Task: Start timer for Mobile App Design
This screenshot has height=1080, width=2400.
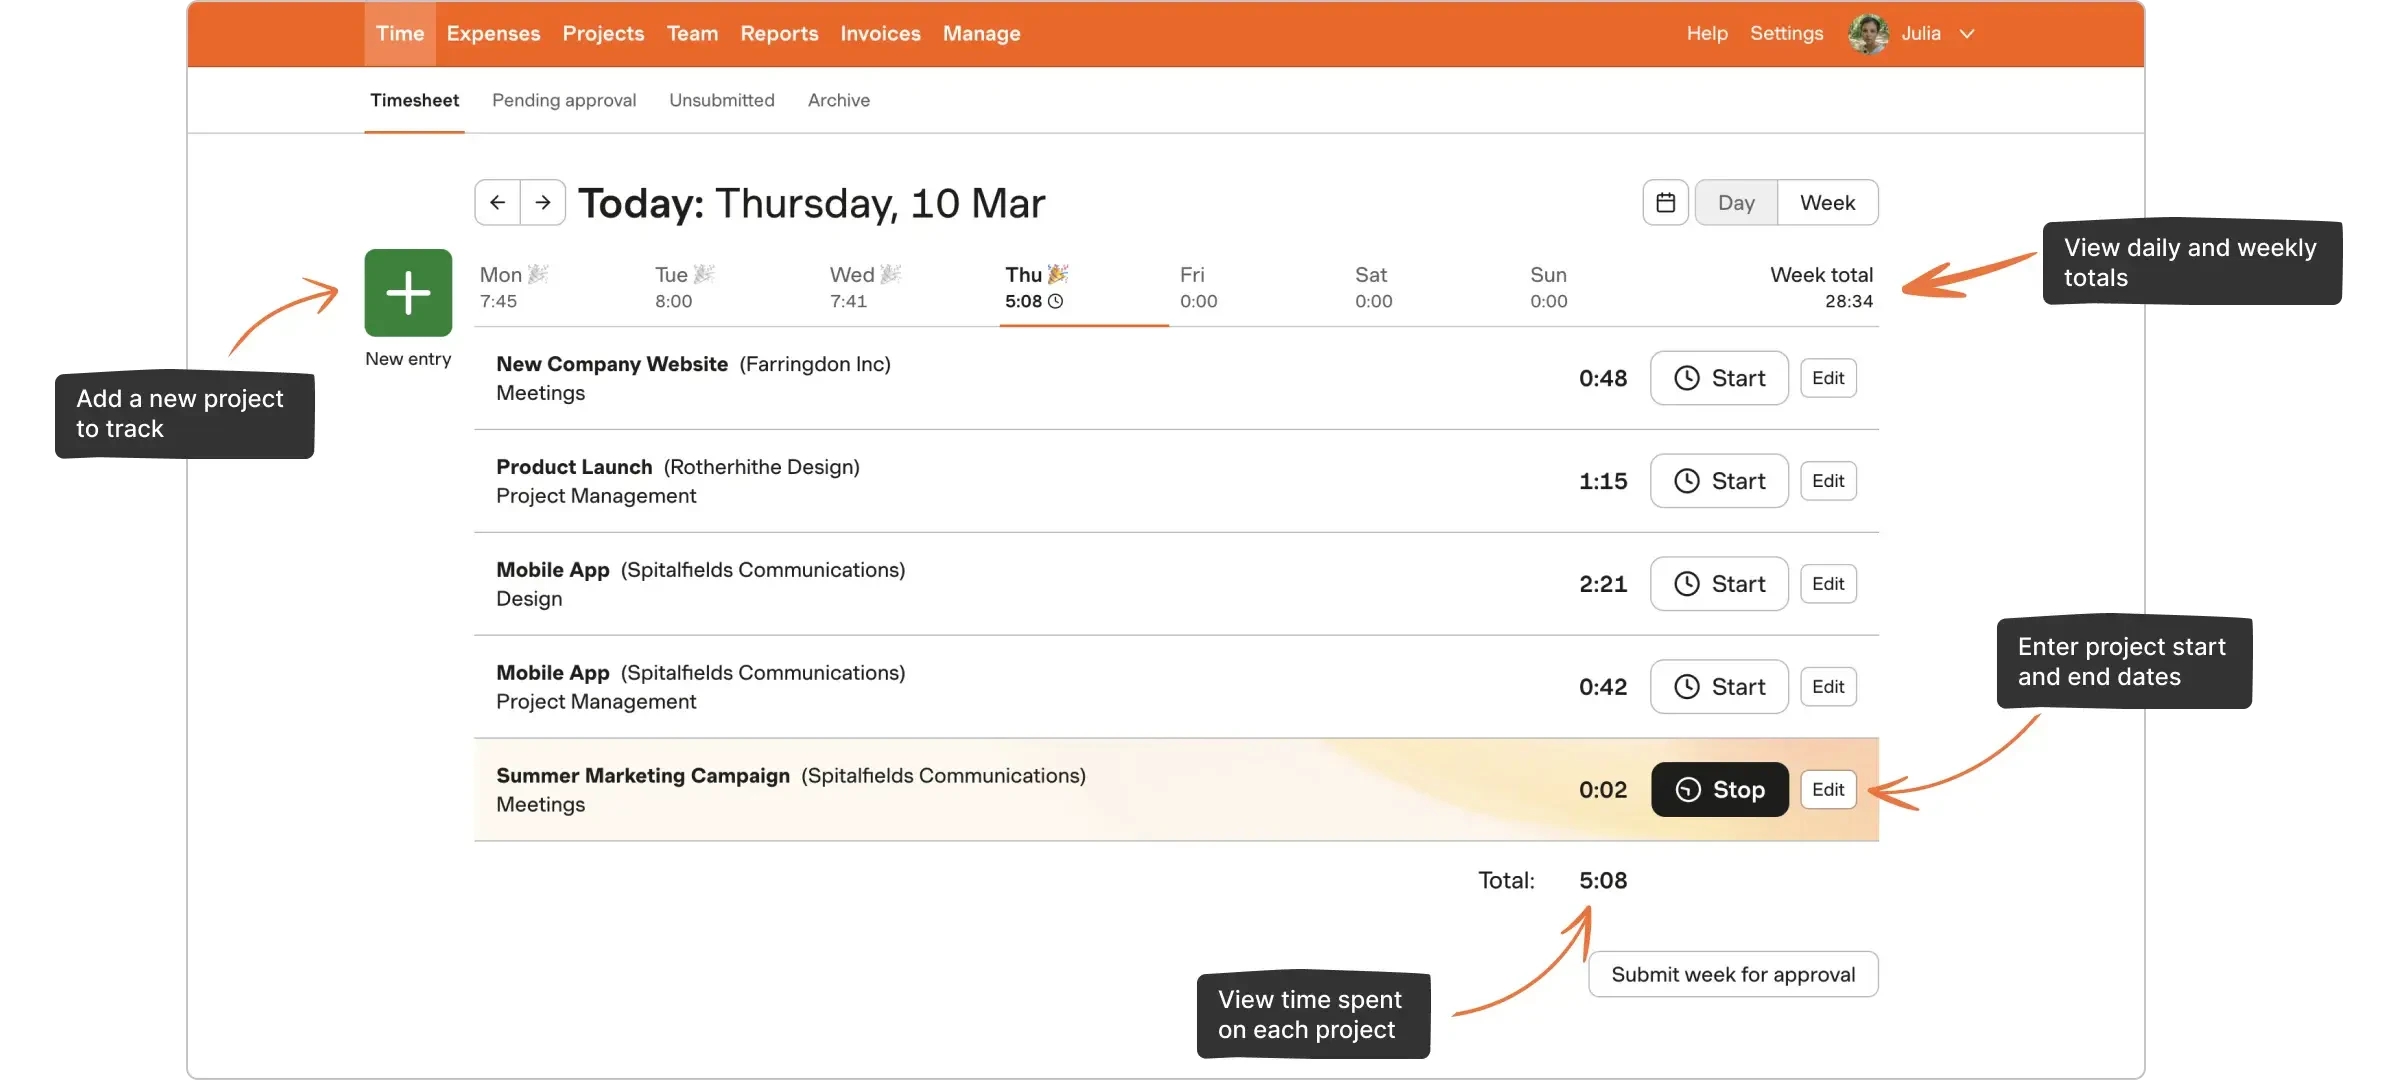Action: click(x=1719, y=584)
